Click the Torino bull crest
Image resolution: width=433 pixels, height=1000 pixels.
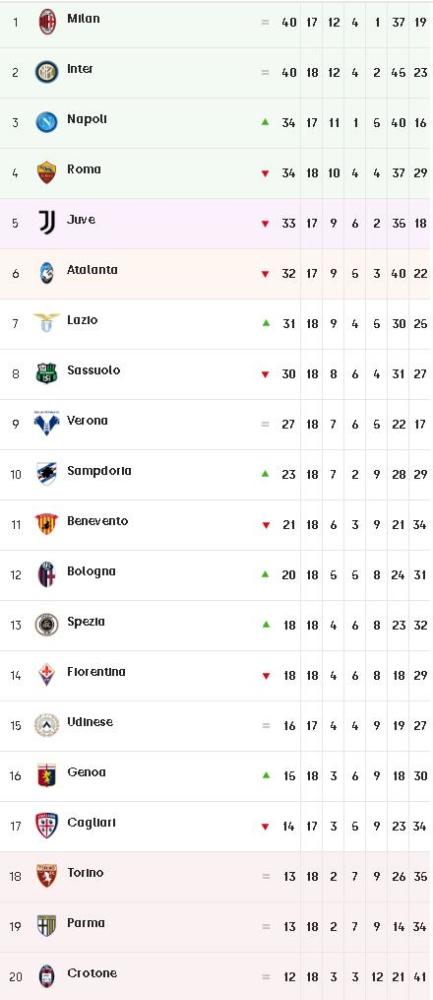pos(47,876)
